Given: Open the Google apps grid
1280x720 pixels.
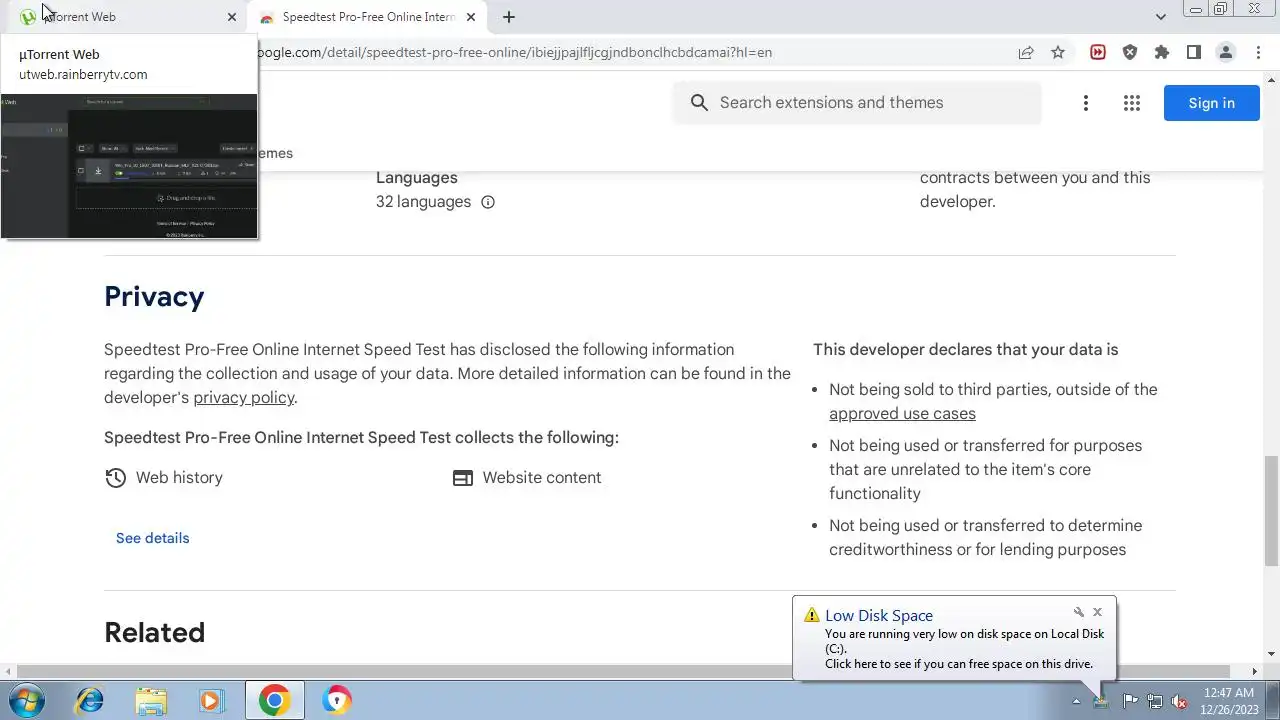Looking at the screenshot, I should pyautogui.click(x=1132, y=103).
